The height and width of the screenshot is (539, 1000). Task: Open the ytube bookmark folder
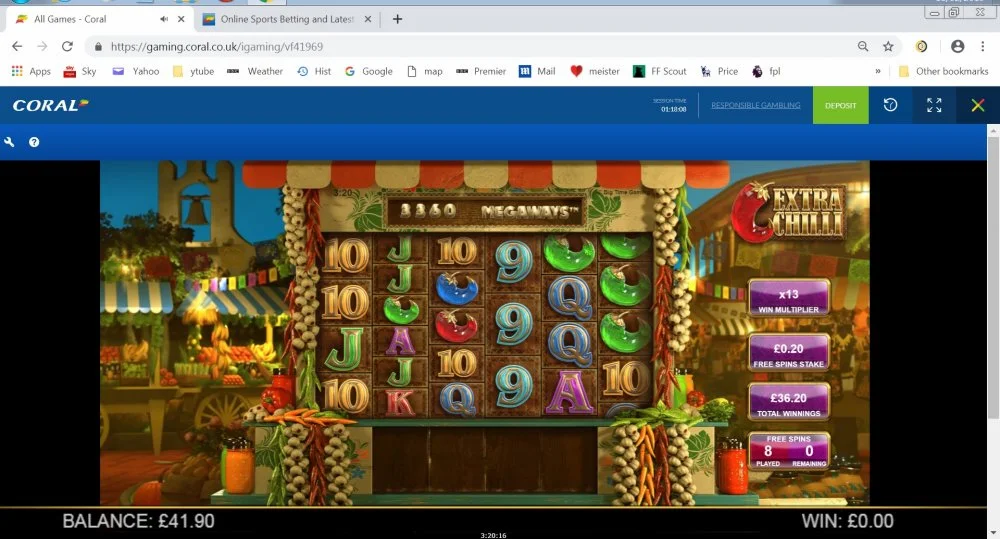point(193,71)
